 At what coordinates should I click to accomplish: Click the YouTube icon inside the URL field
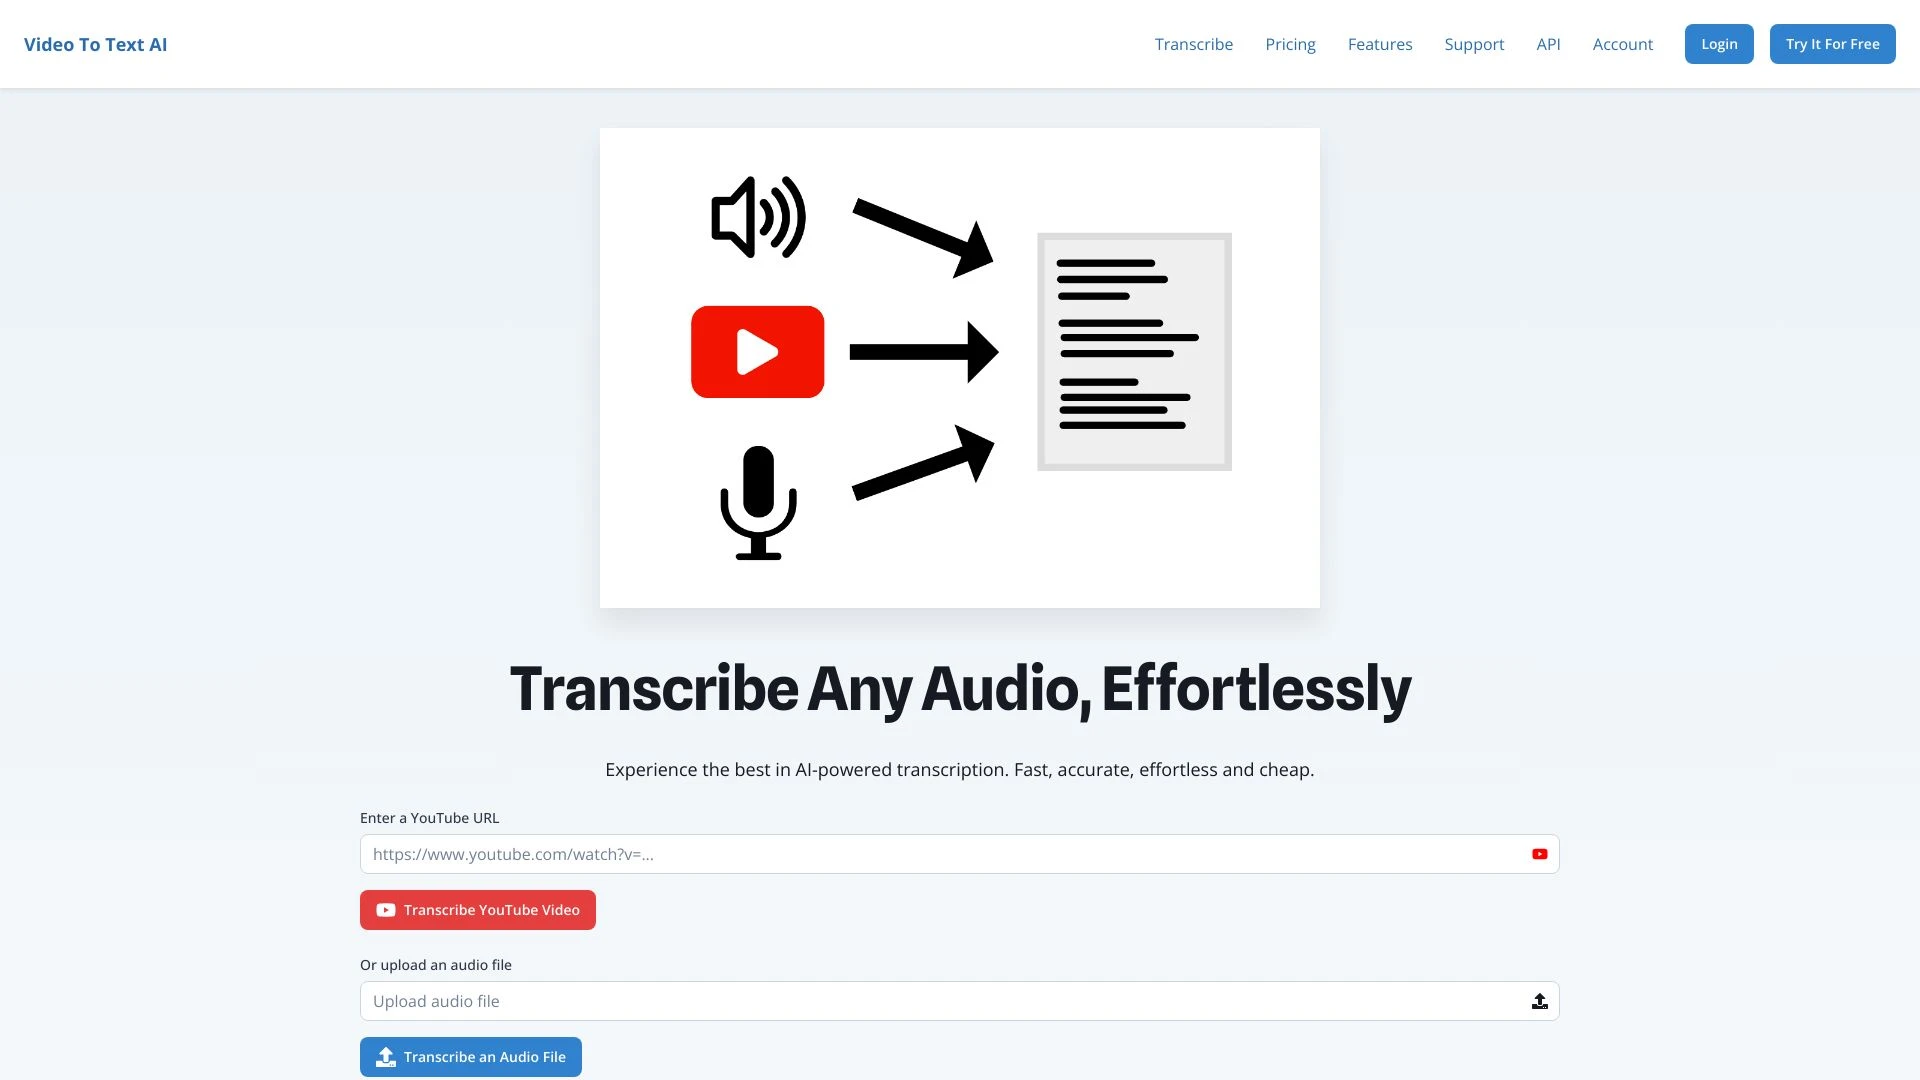coord(1539,854)
